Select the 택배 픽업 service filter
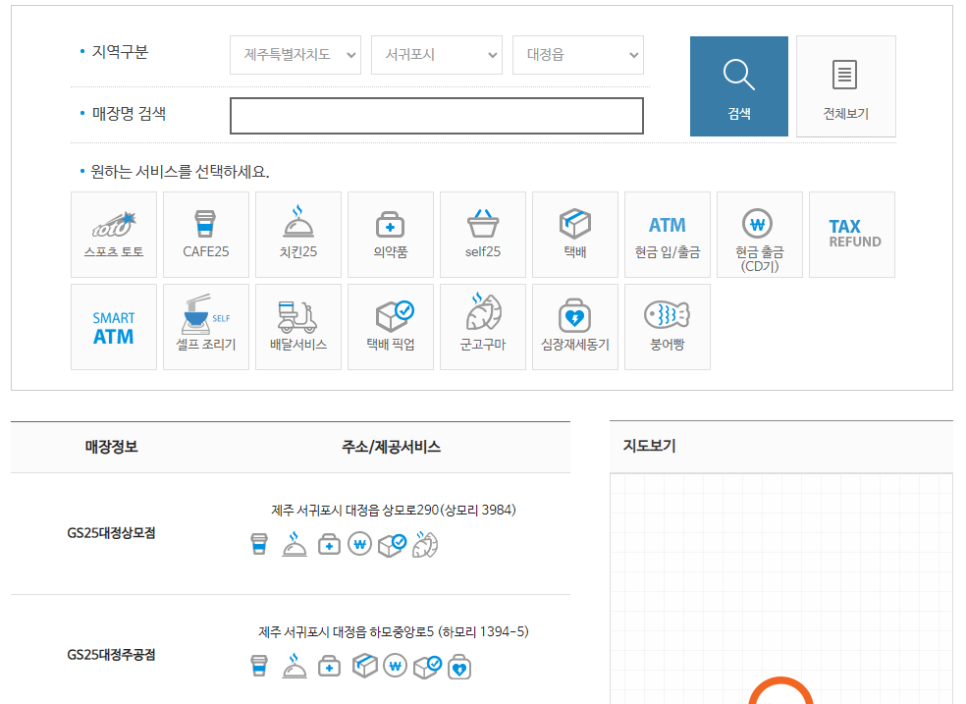The width and height of the screenshot is (966, 704). 391,327
